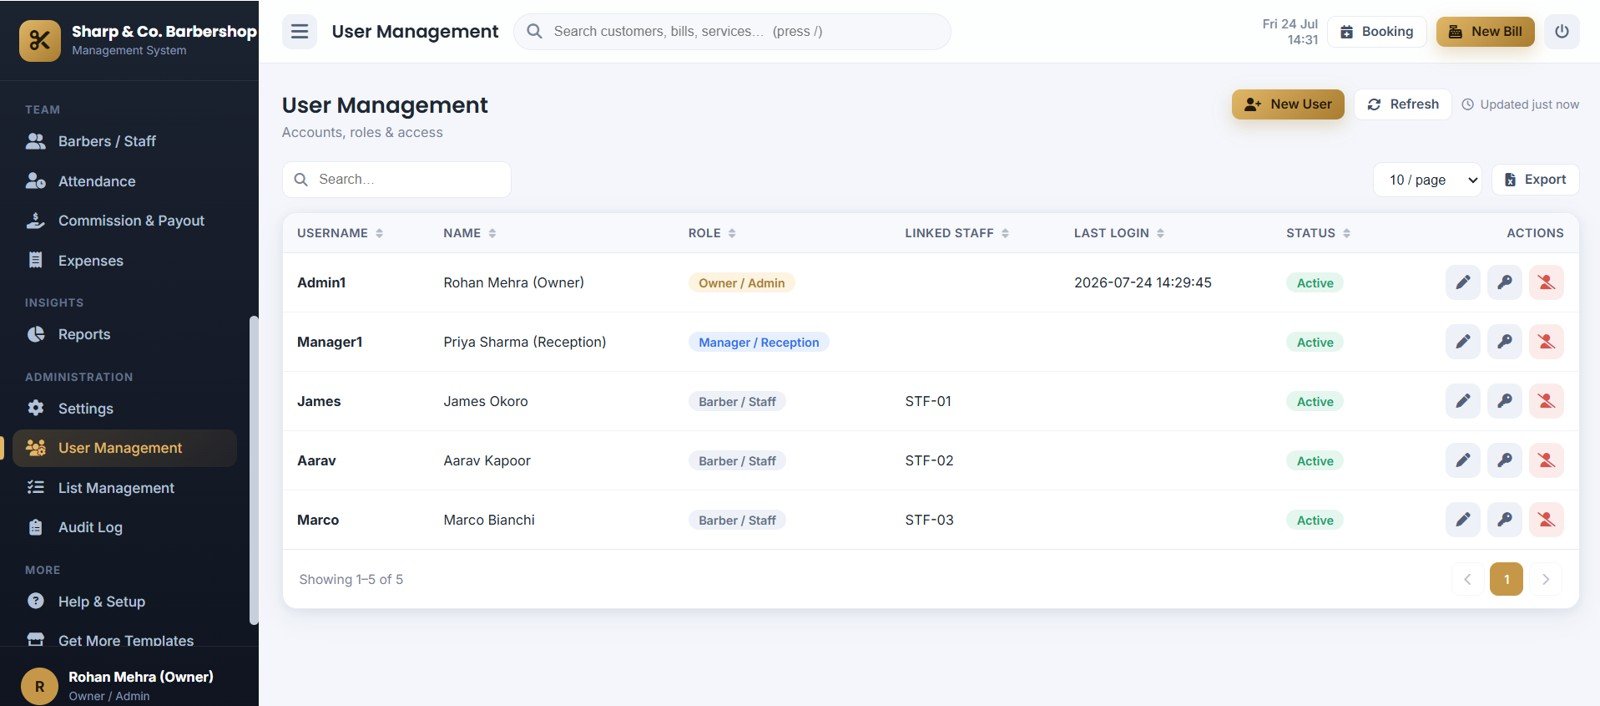The height and width of the screenshot is (706, 1600).
Task: Click the Booking button
Action: click(1377, 31)
